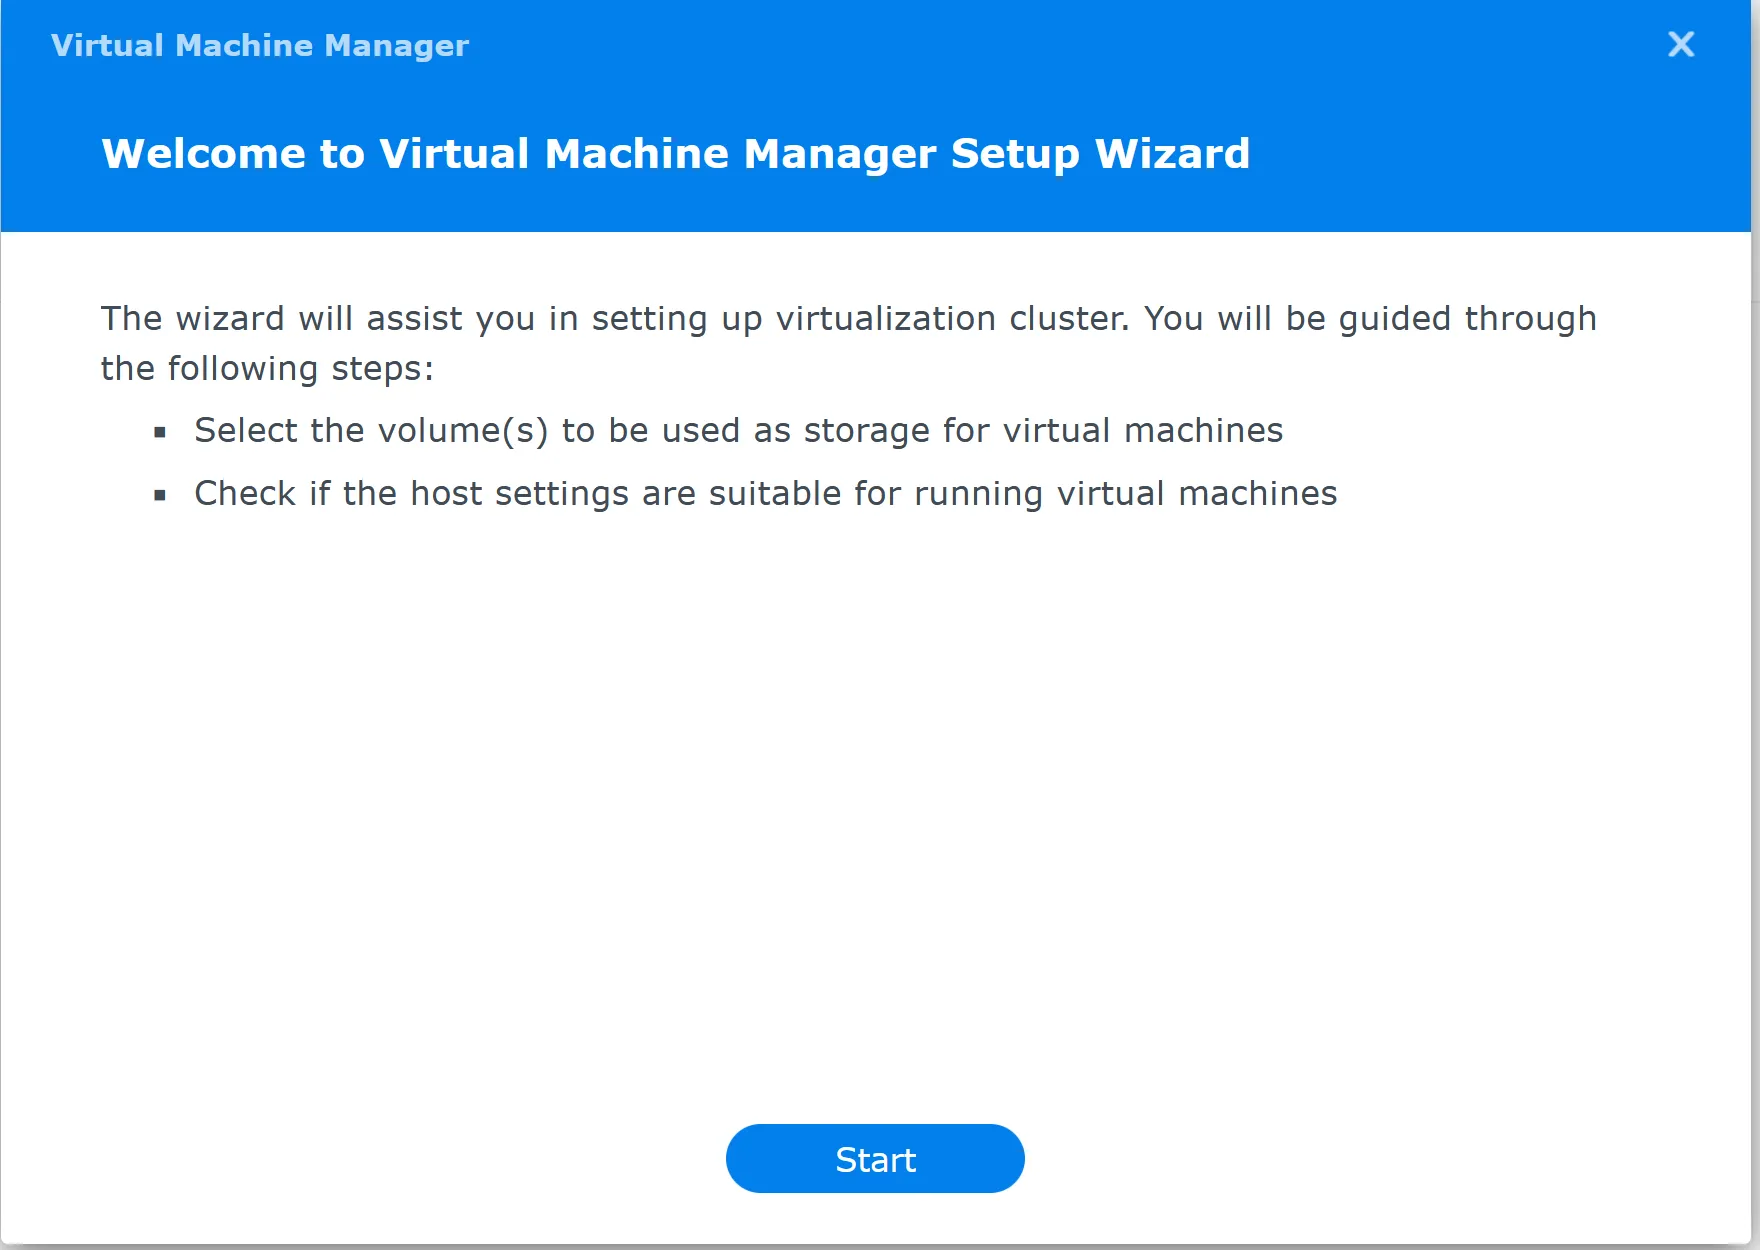This screenshot has height=1250, width=1760.
Task: Click the square bullet marker beside volume step
Action: (158, 432)
